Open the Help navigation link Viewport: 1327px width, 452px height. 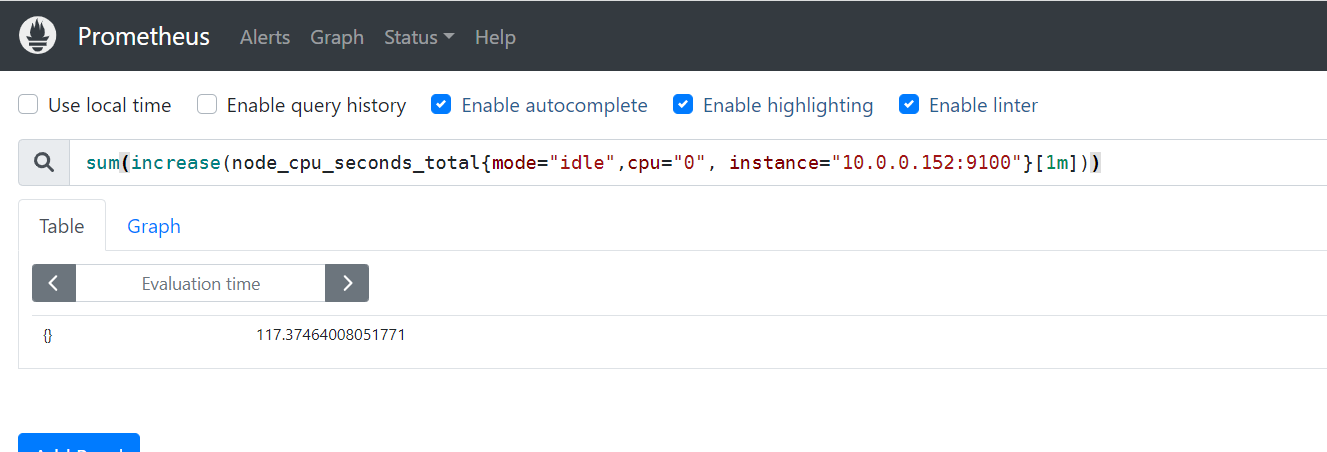495,37
